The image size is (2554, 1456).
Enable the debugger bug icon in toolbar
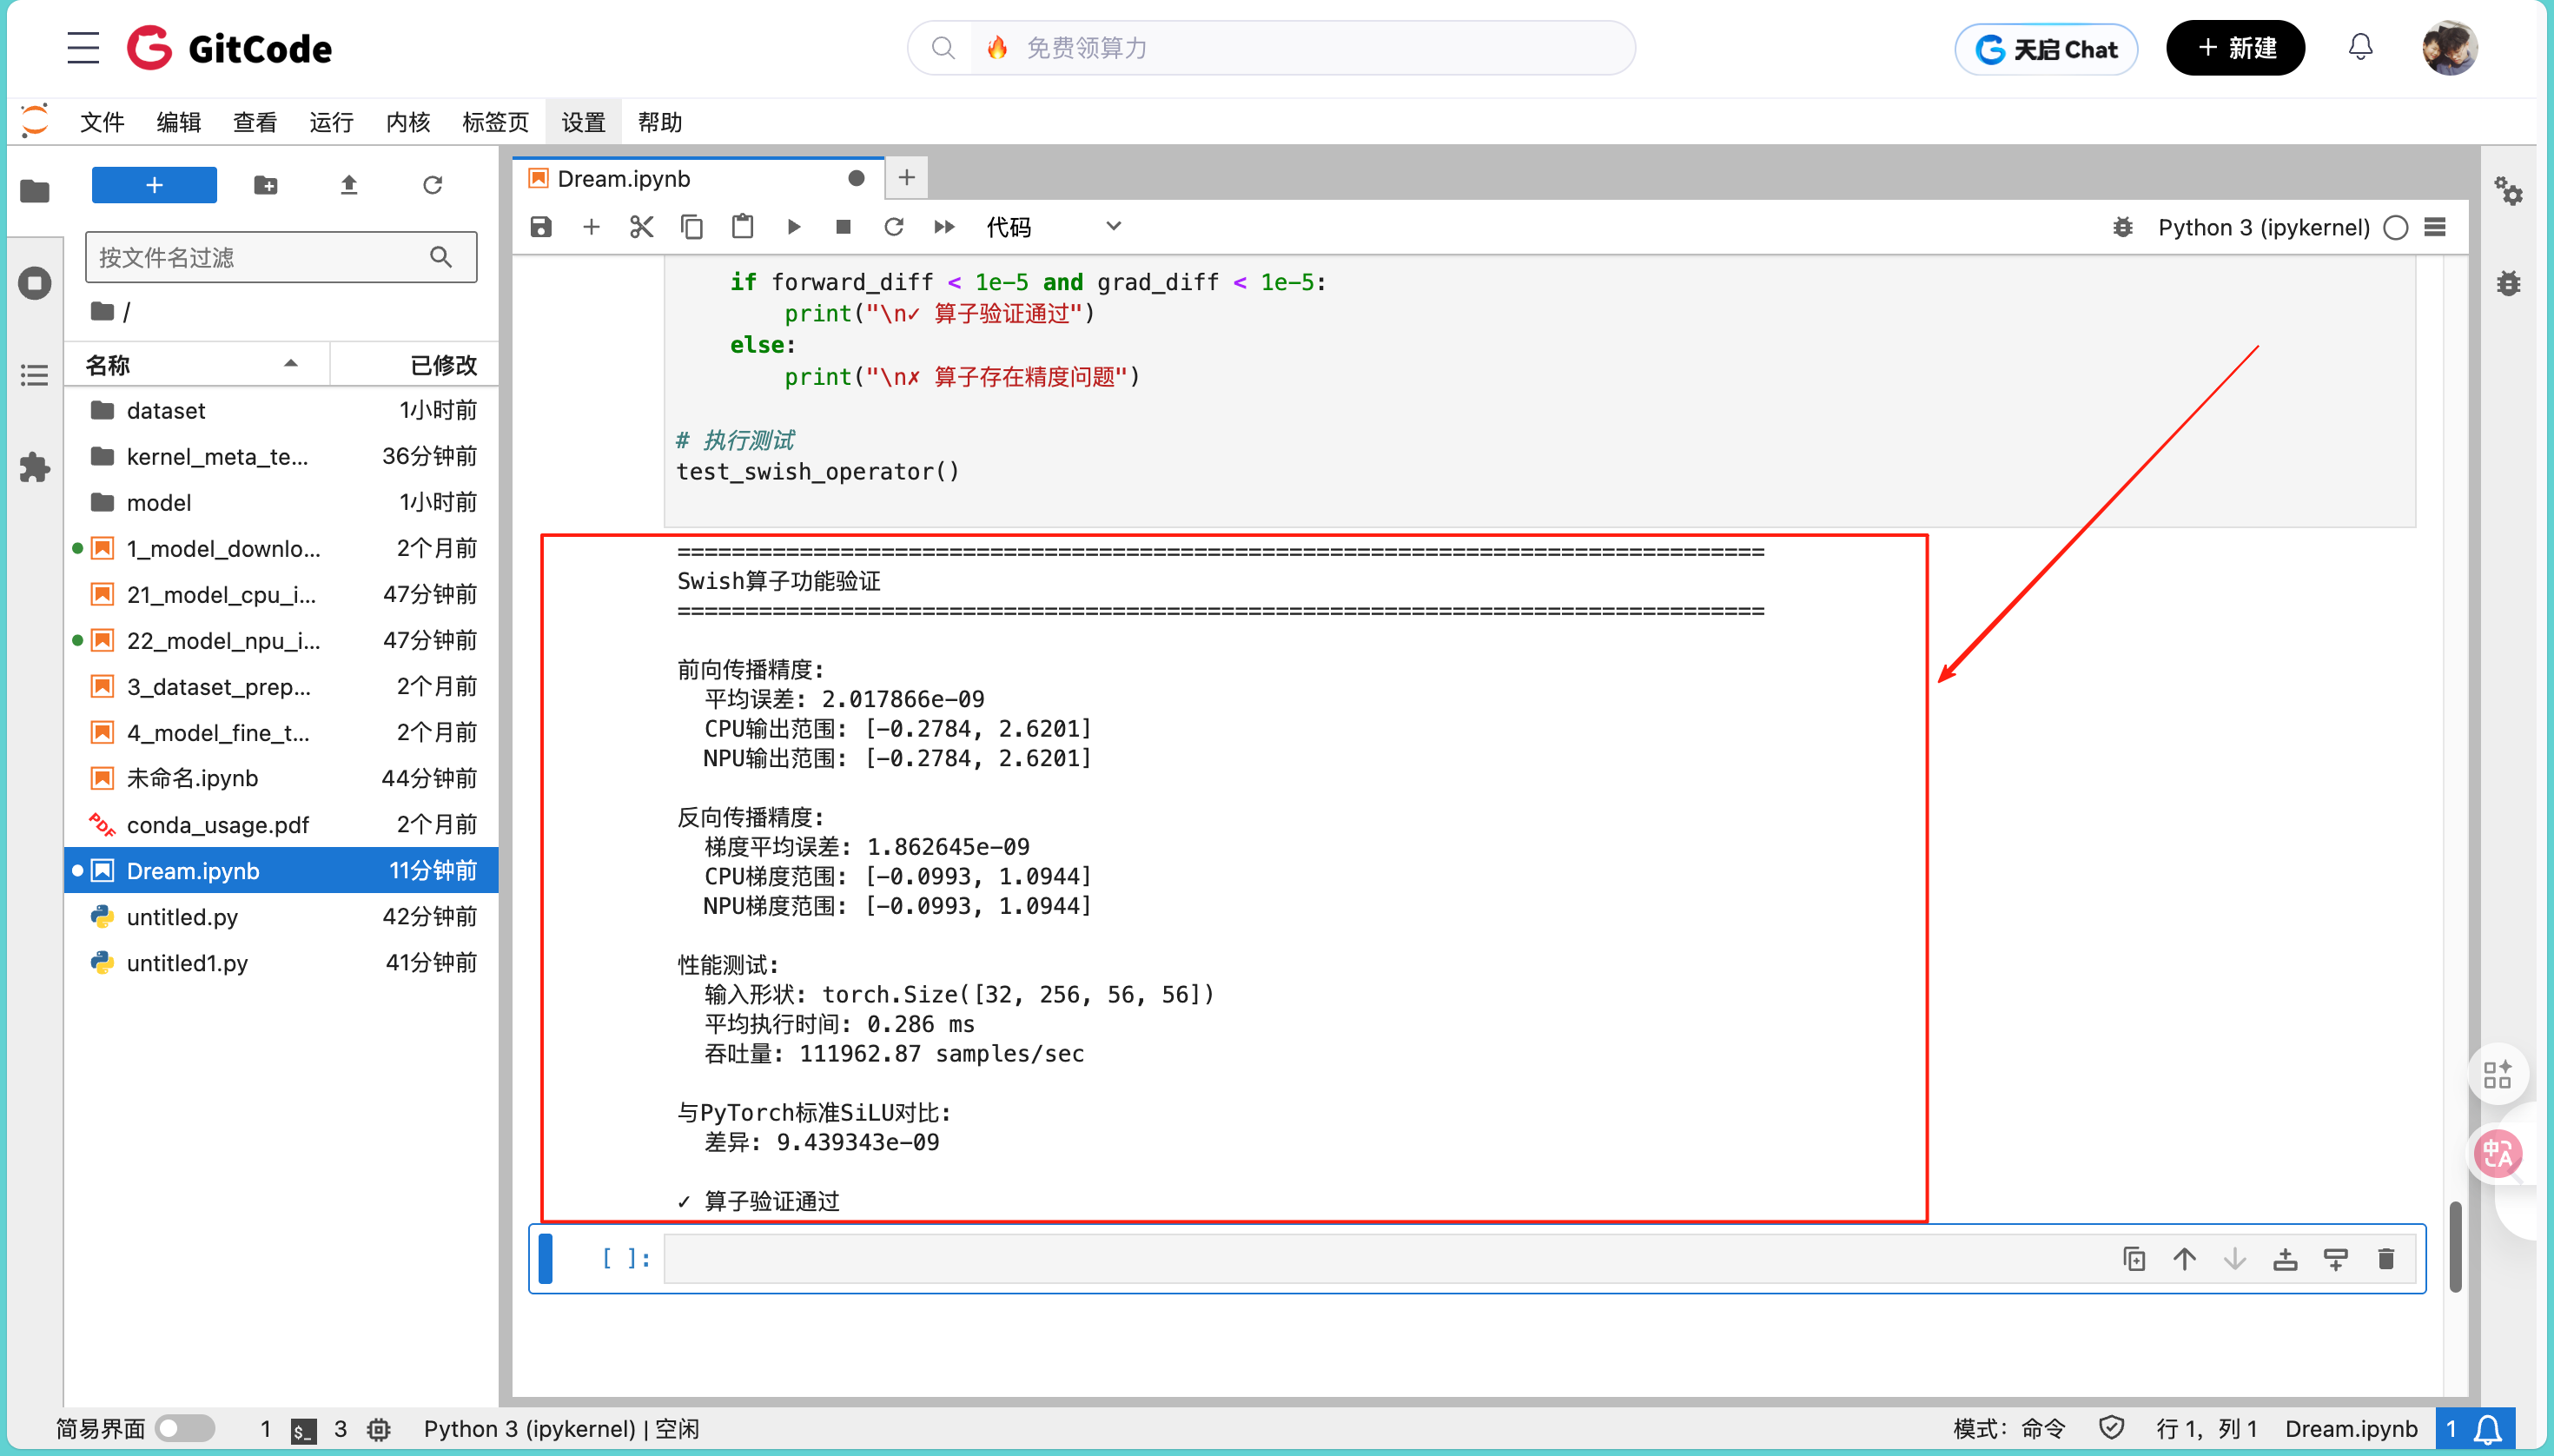[2122, 227]
